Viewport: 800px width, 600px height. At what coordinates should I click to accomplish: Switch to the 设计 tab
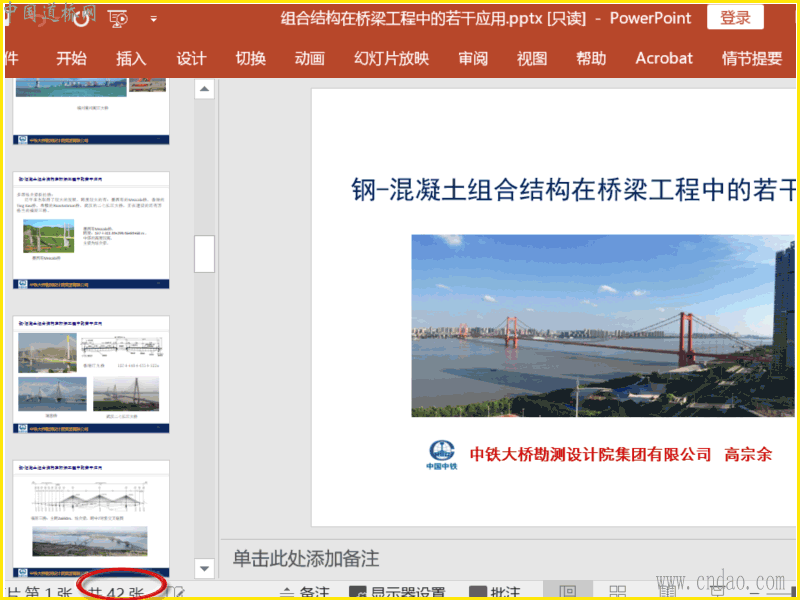pos(191,58)
